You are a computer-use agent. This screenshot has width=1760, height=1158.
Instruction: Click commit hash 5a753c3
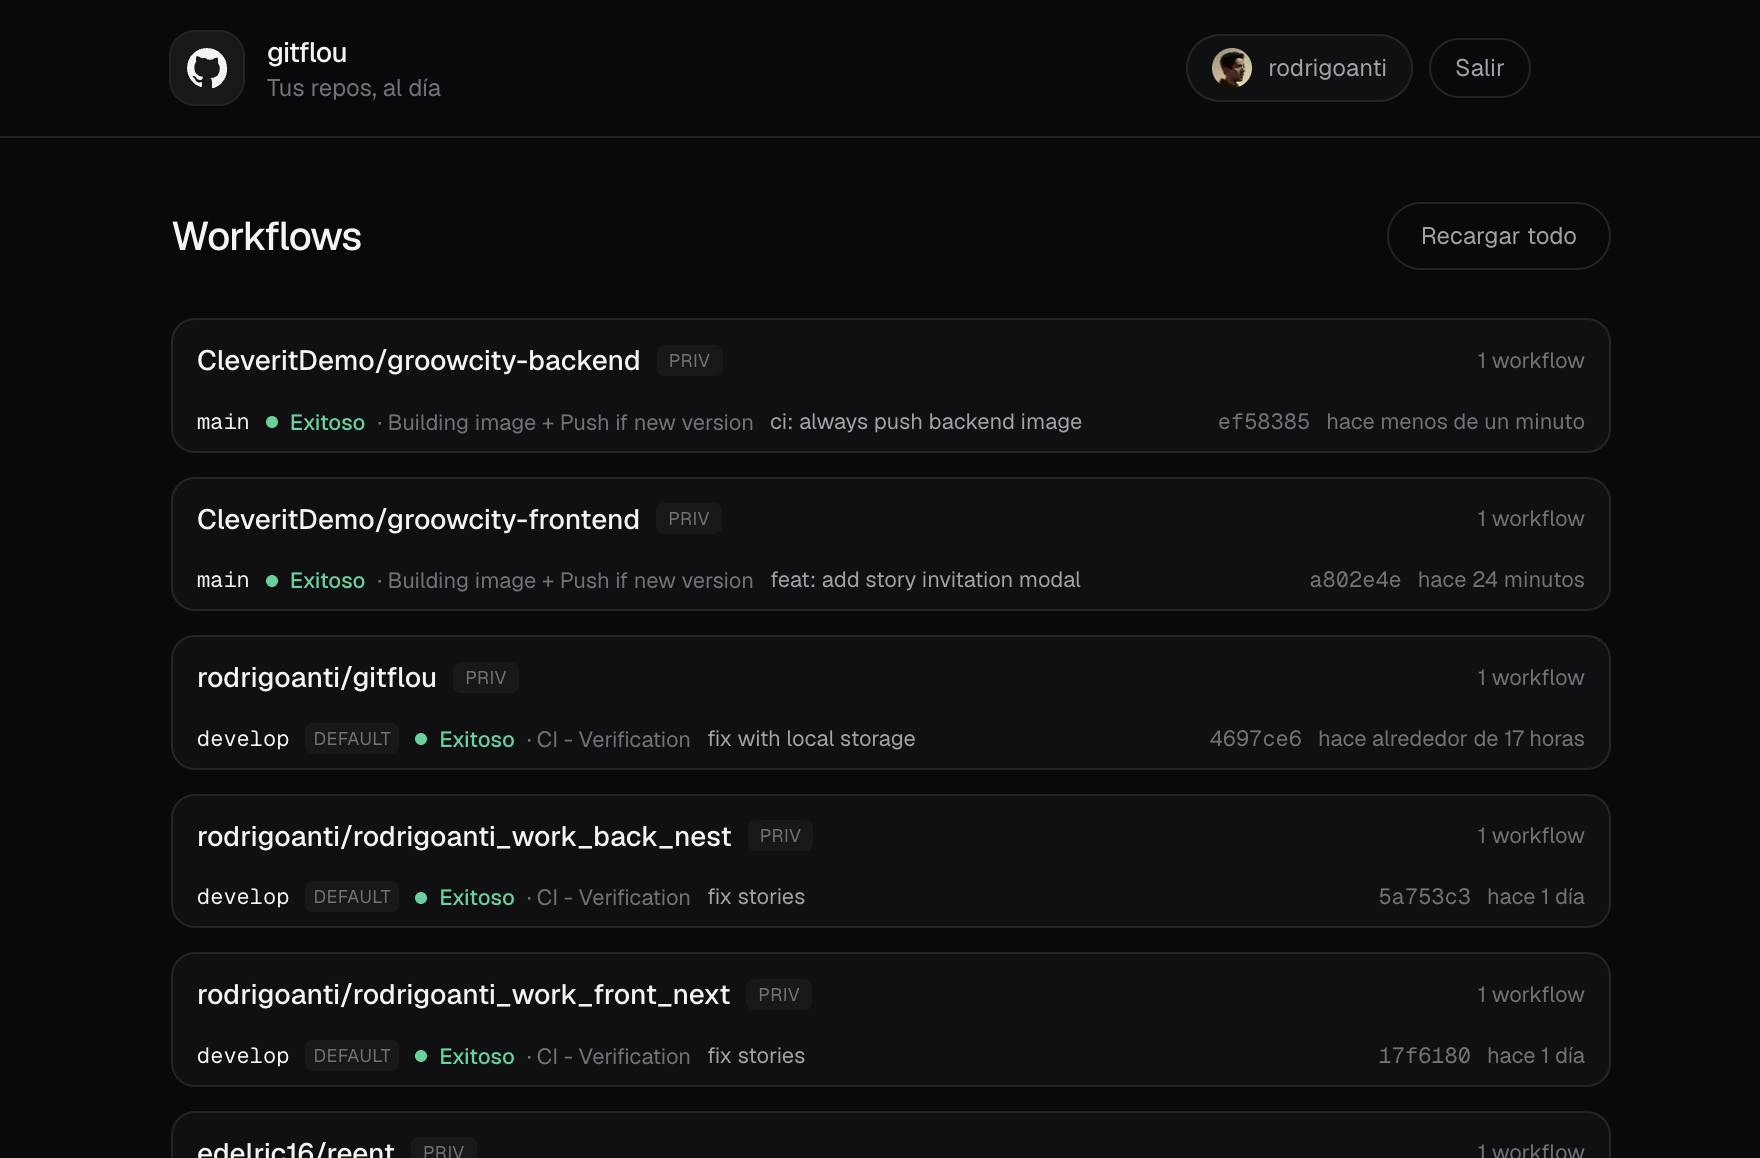[x=1425, y=897]
